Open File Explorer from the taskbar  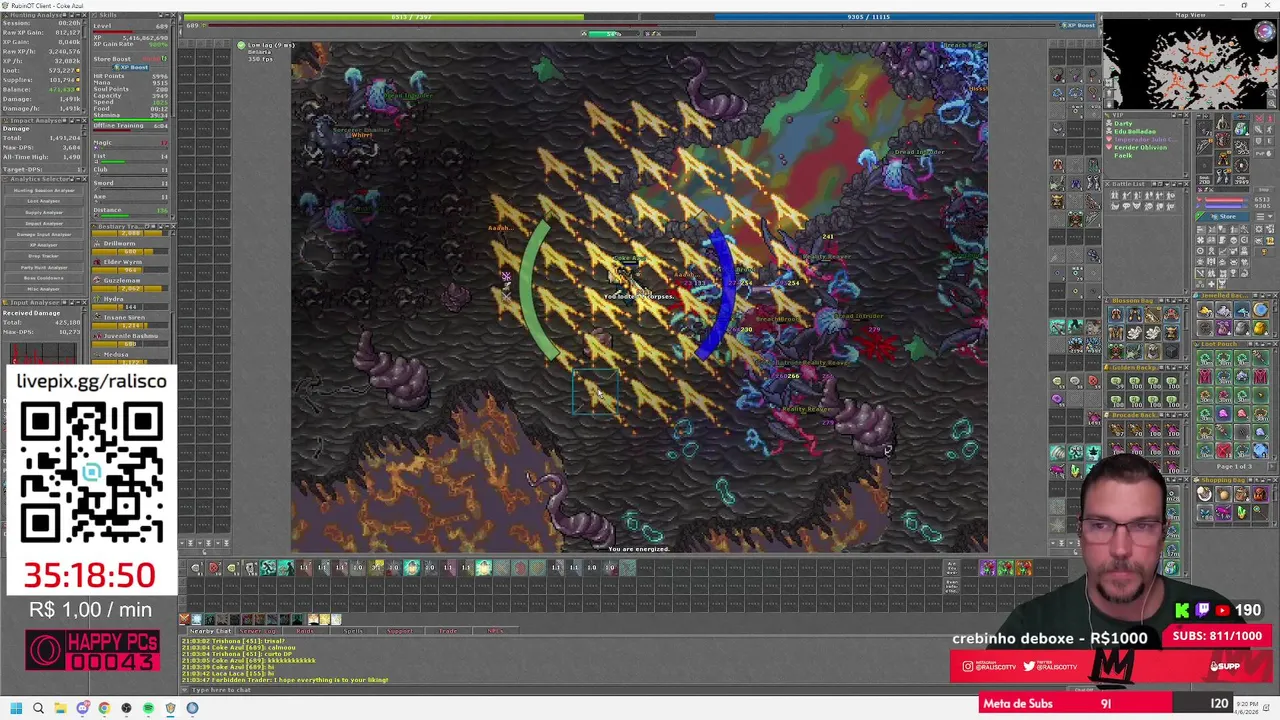coord(60,708)
